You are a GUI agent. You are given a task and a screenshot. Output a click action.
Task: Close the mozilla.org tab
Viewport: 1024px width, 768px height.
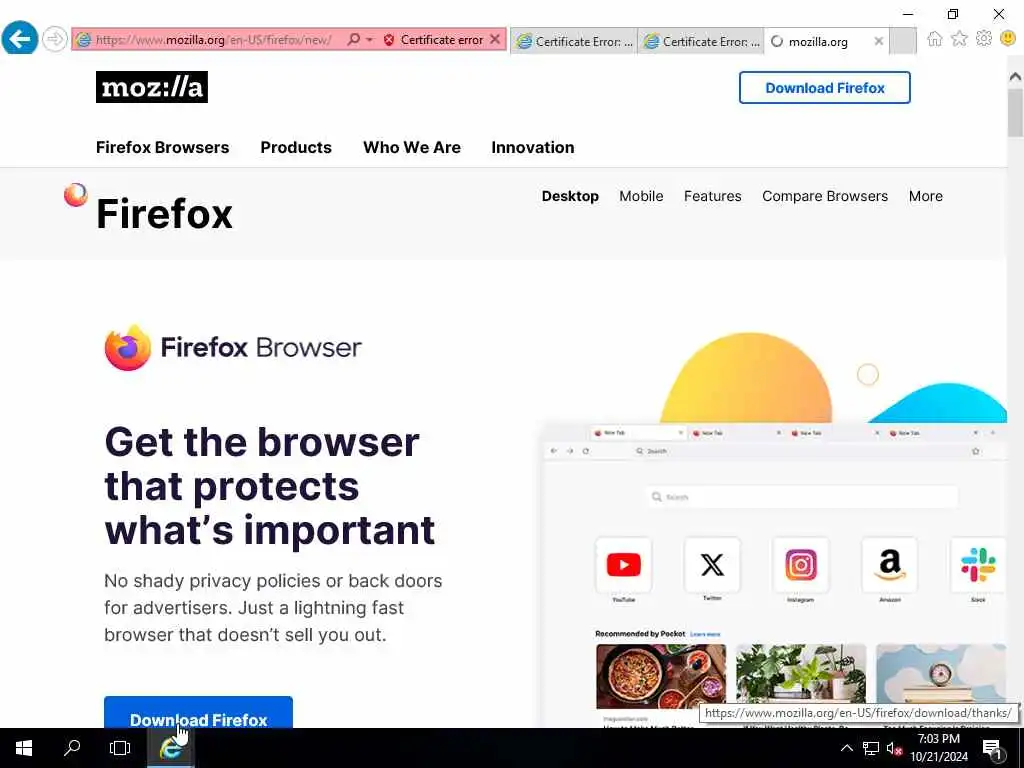879,41
